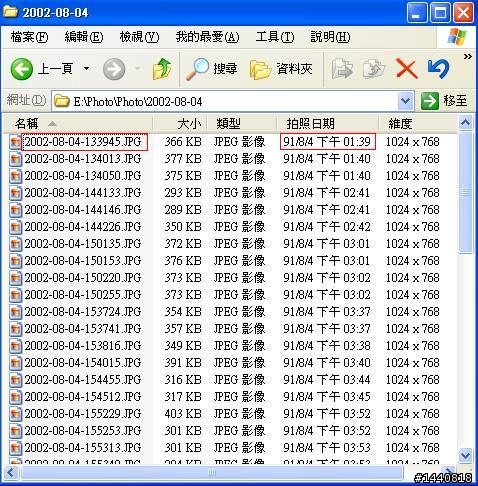
Task: Open the 我的最愛(A) menu
Action: [x=207, y=37]
